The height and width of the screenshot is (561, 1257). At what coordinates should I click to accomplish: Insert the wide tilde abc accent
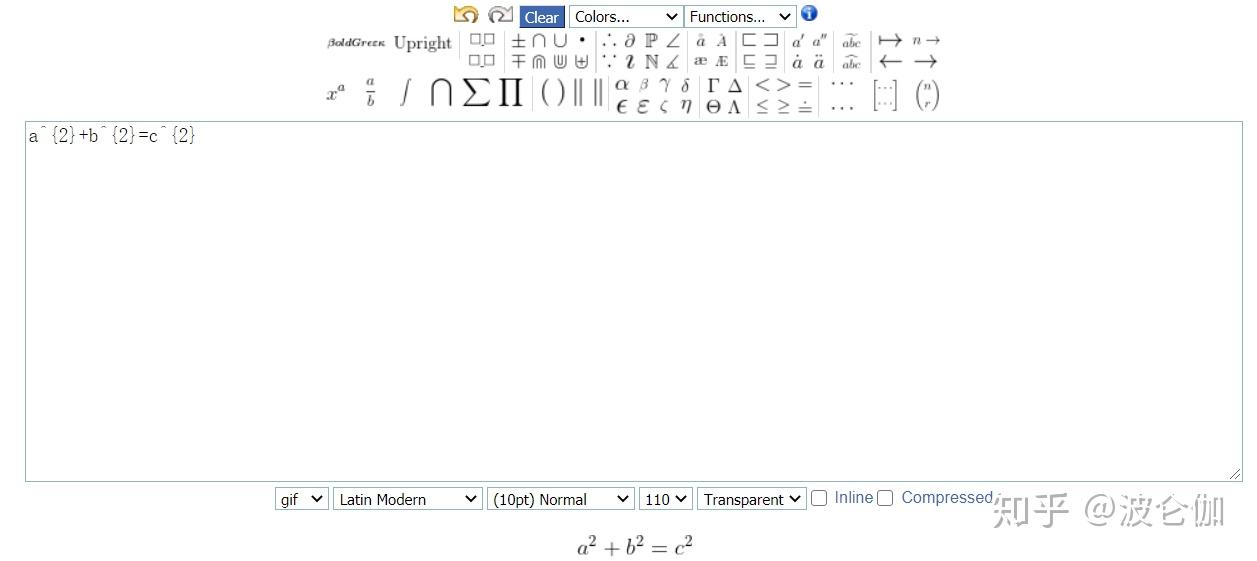[x=851, y=41]
